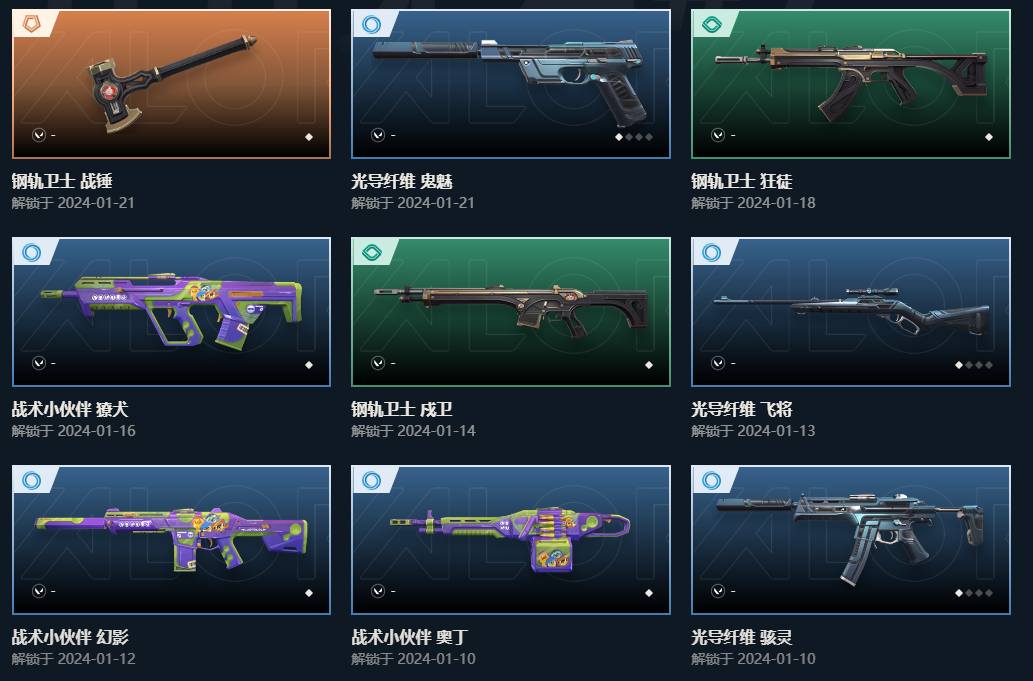1033x681 pixels.
Task: Click the Valorant points icon on 光导纤维 飞将
Action: point(718,363)
